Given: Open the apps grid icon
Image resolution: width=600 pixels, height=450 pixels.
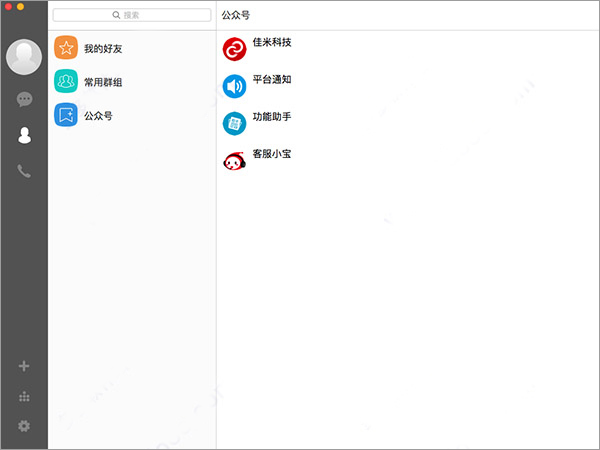Looking at the screenshot, I should [x=24, y=397].
